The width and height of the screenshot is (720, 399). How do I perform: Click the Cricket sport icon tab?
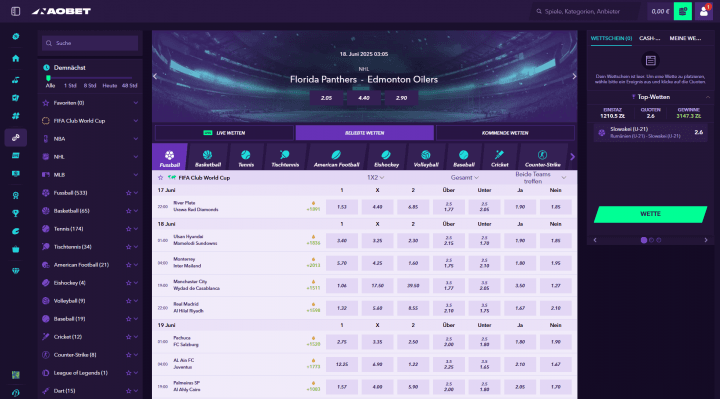tap(499, 157)
